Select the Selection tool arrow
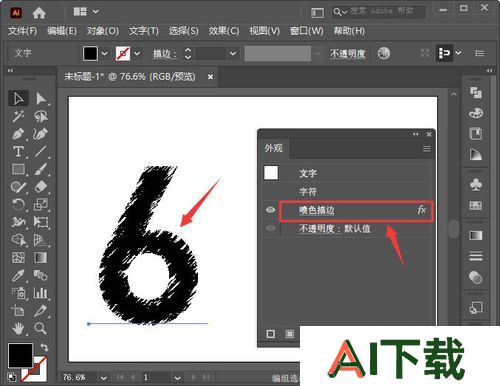The width and height of the screenshot is (500, 386). 18,99
